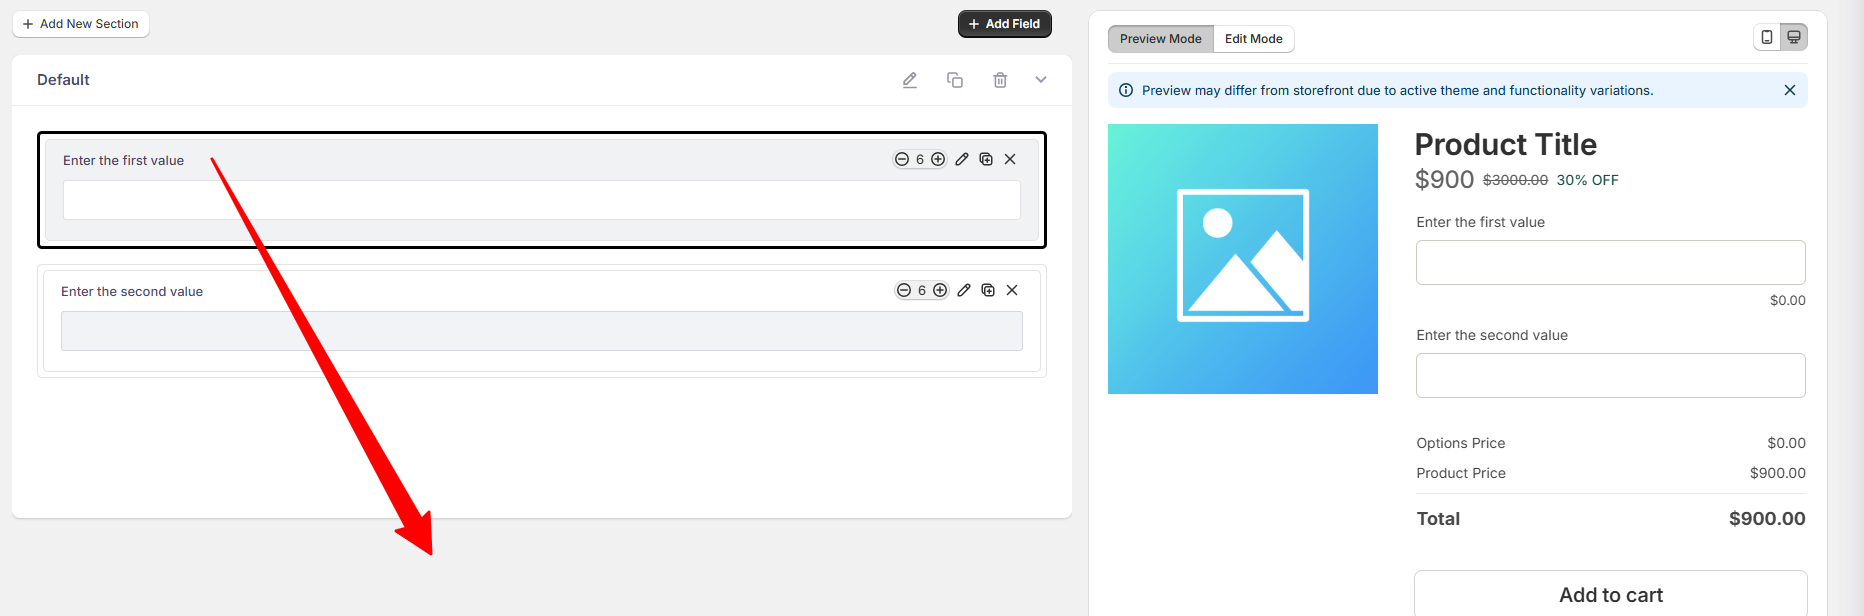Viewport: 1864px width, 616px height.
Task: Dismiss the preview info banner
Action: pyautogui.click(x=1790, y=90)
